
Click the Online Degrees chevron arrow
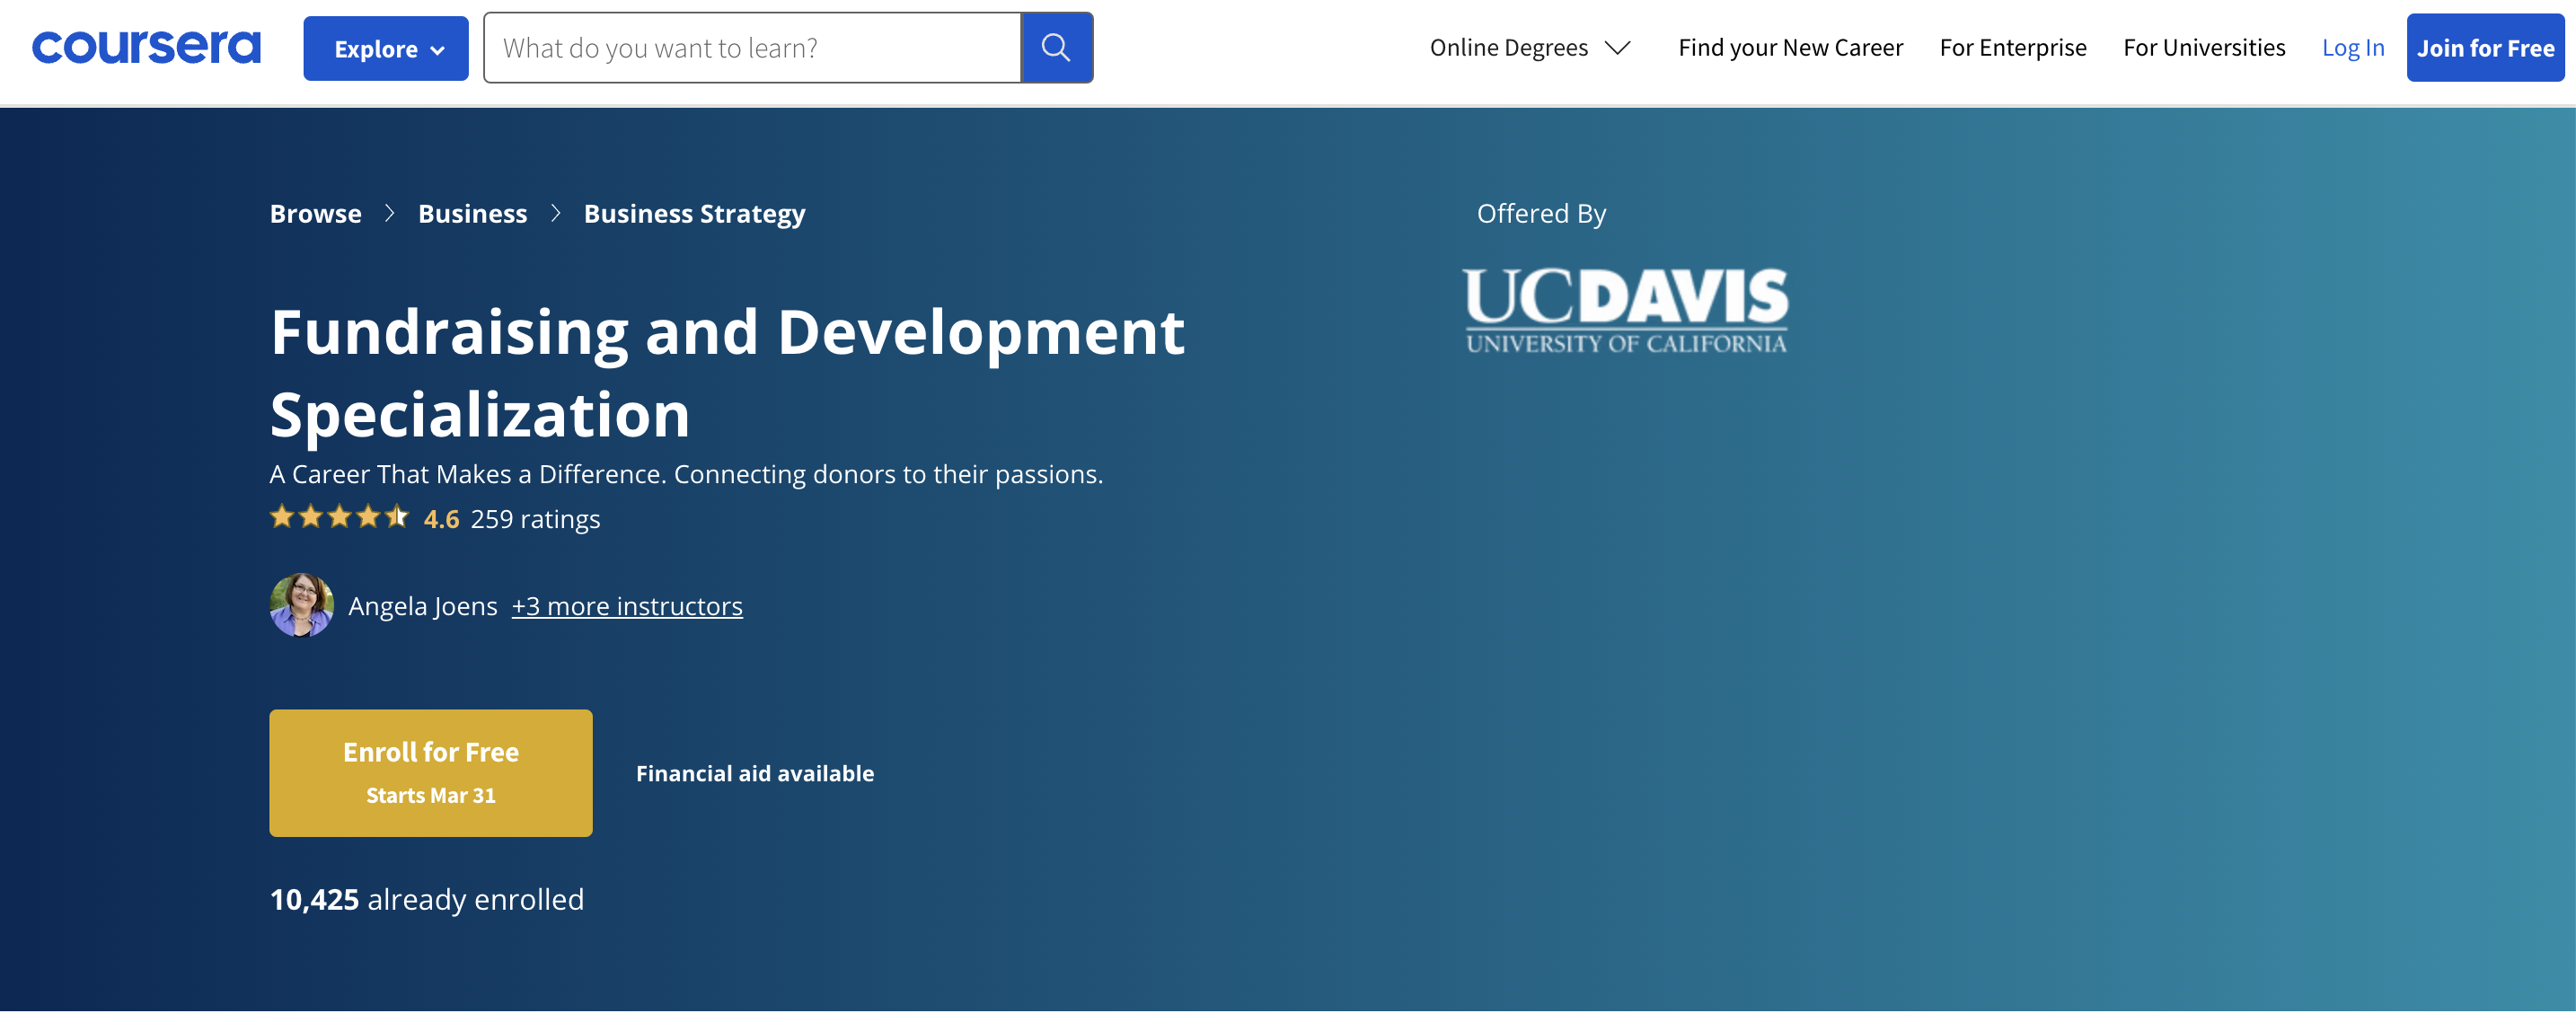pos(1618,47)
